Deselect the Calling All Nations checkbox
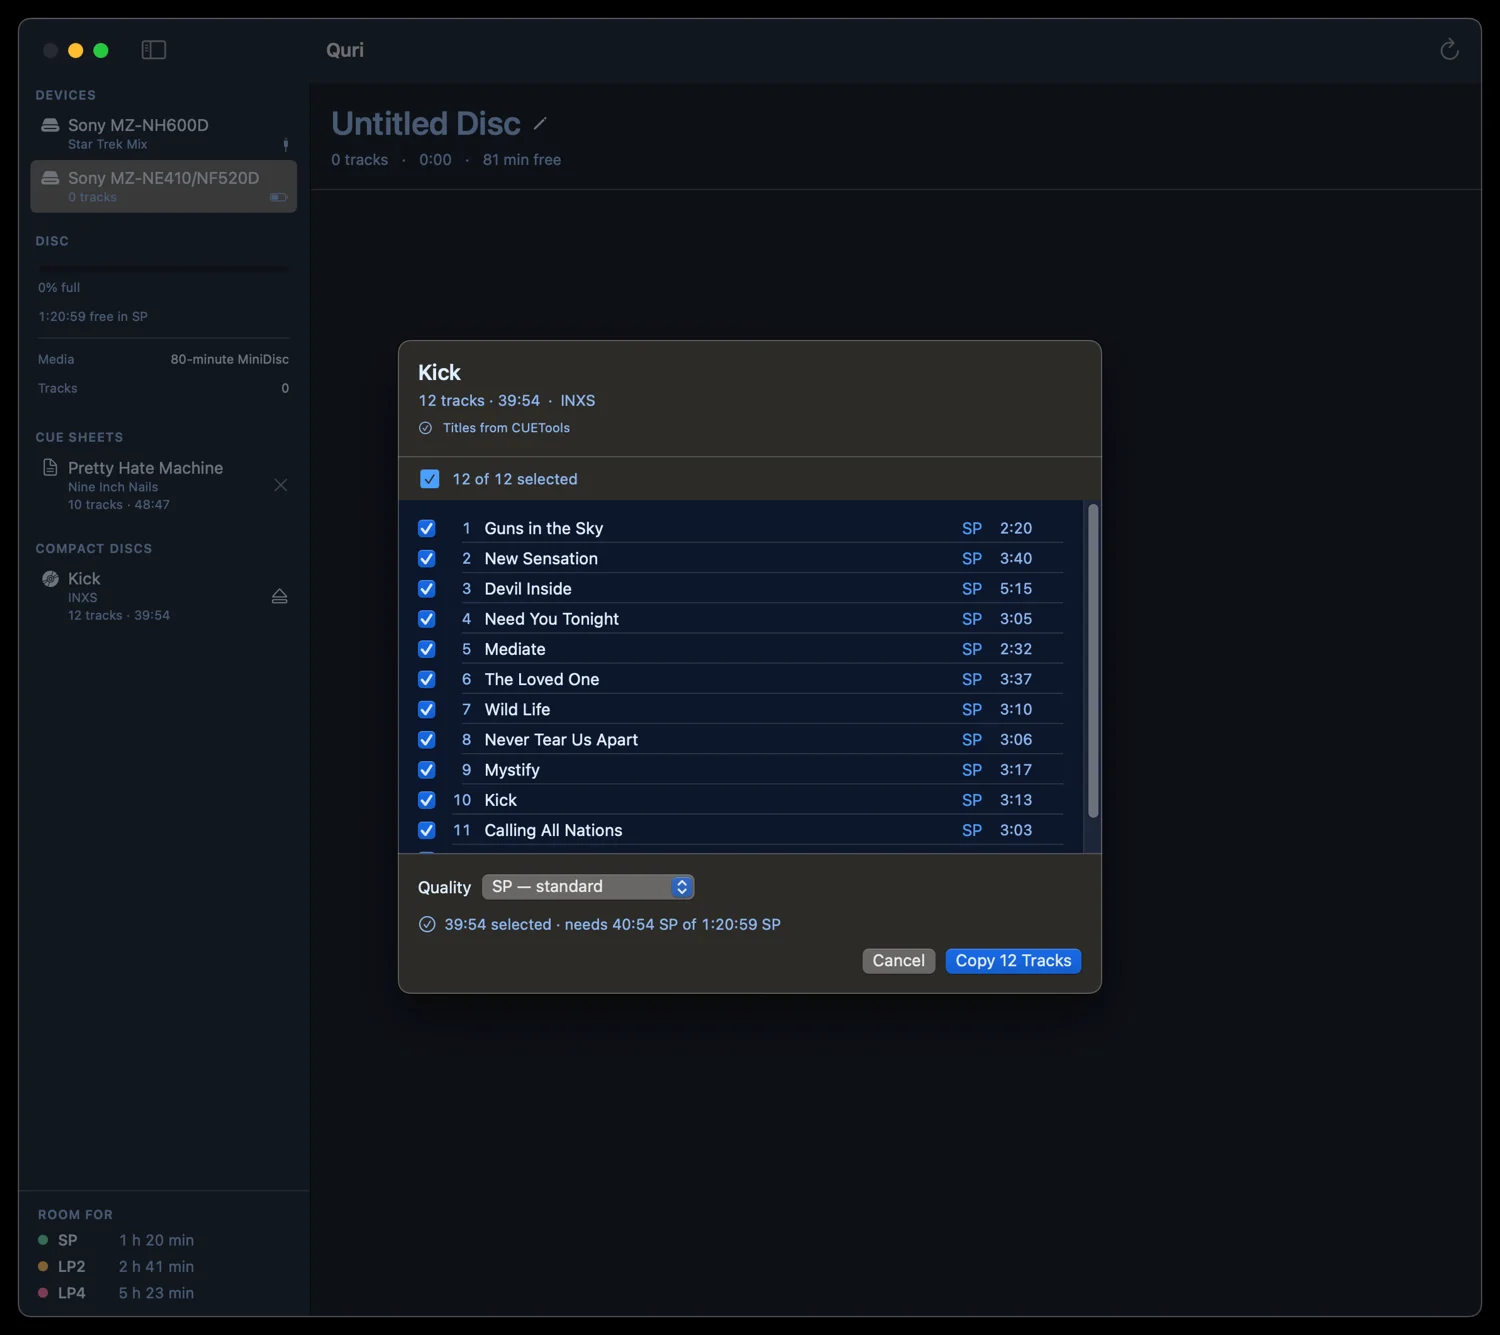The height and width of the screenshot is (1335, 1500). pos(427,830)
